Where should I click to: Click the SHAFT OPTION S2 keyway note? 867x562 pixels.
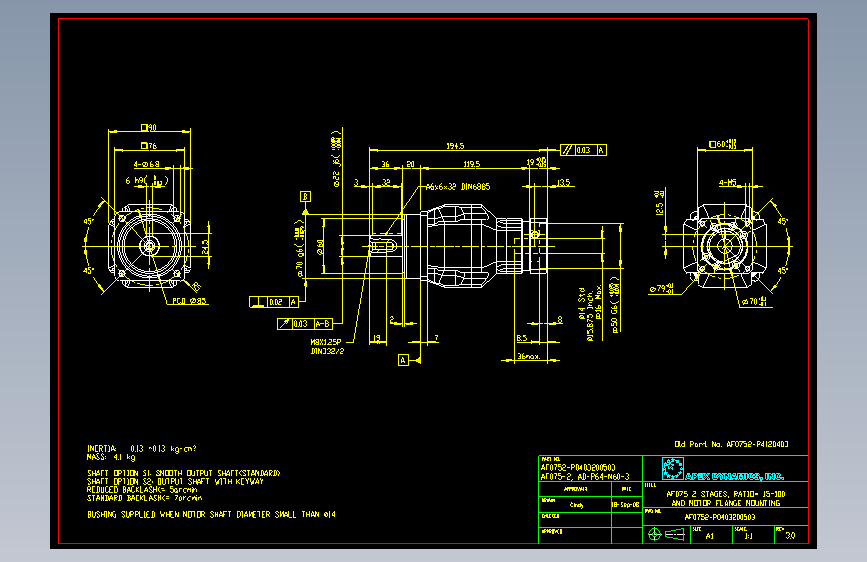pos(175,482)
